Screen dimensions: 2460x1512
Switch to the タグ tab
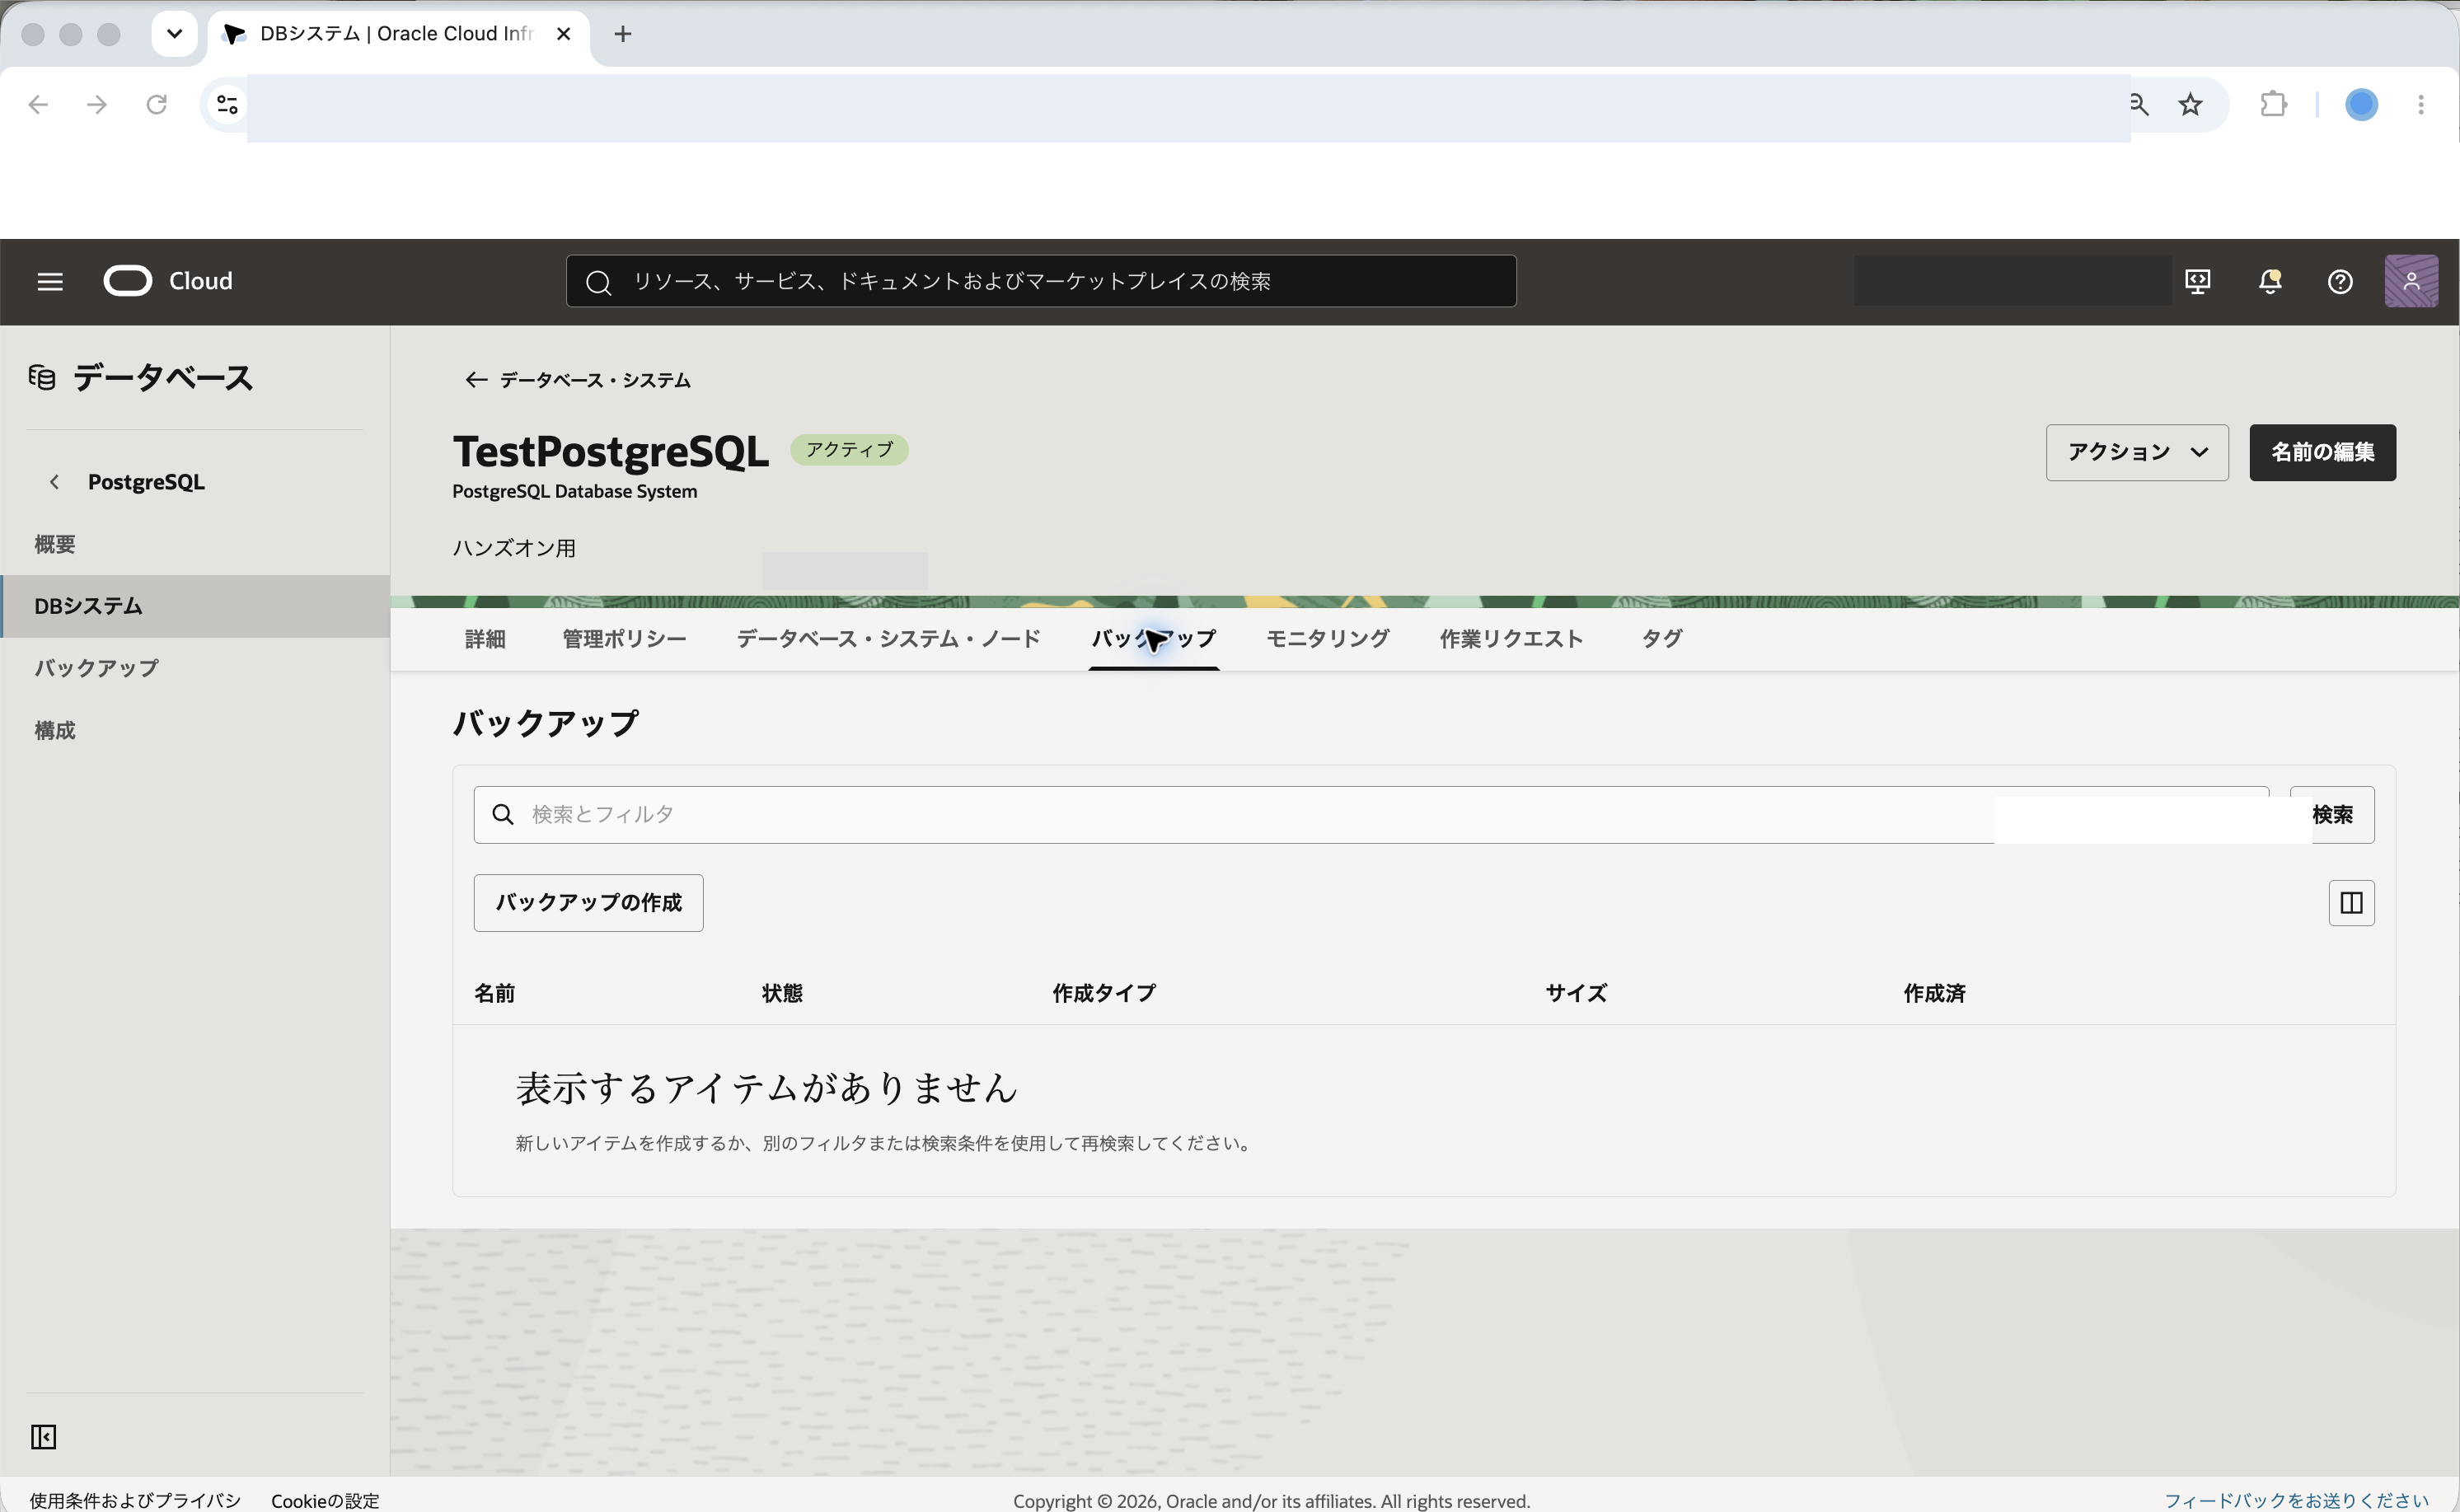(1662, 639)
